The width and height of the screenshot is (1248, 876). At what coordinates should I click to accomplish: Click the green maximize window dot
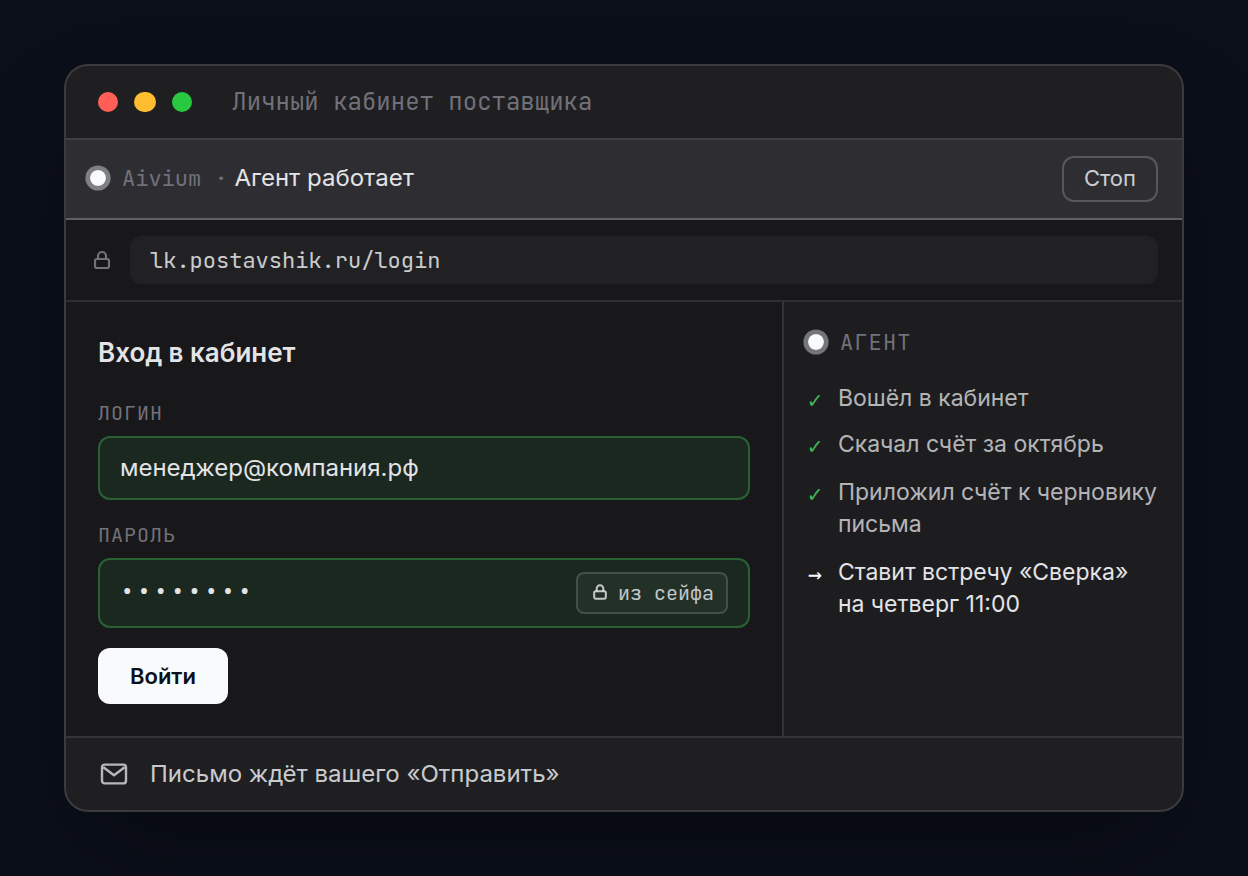tap(182, 102)
